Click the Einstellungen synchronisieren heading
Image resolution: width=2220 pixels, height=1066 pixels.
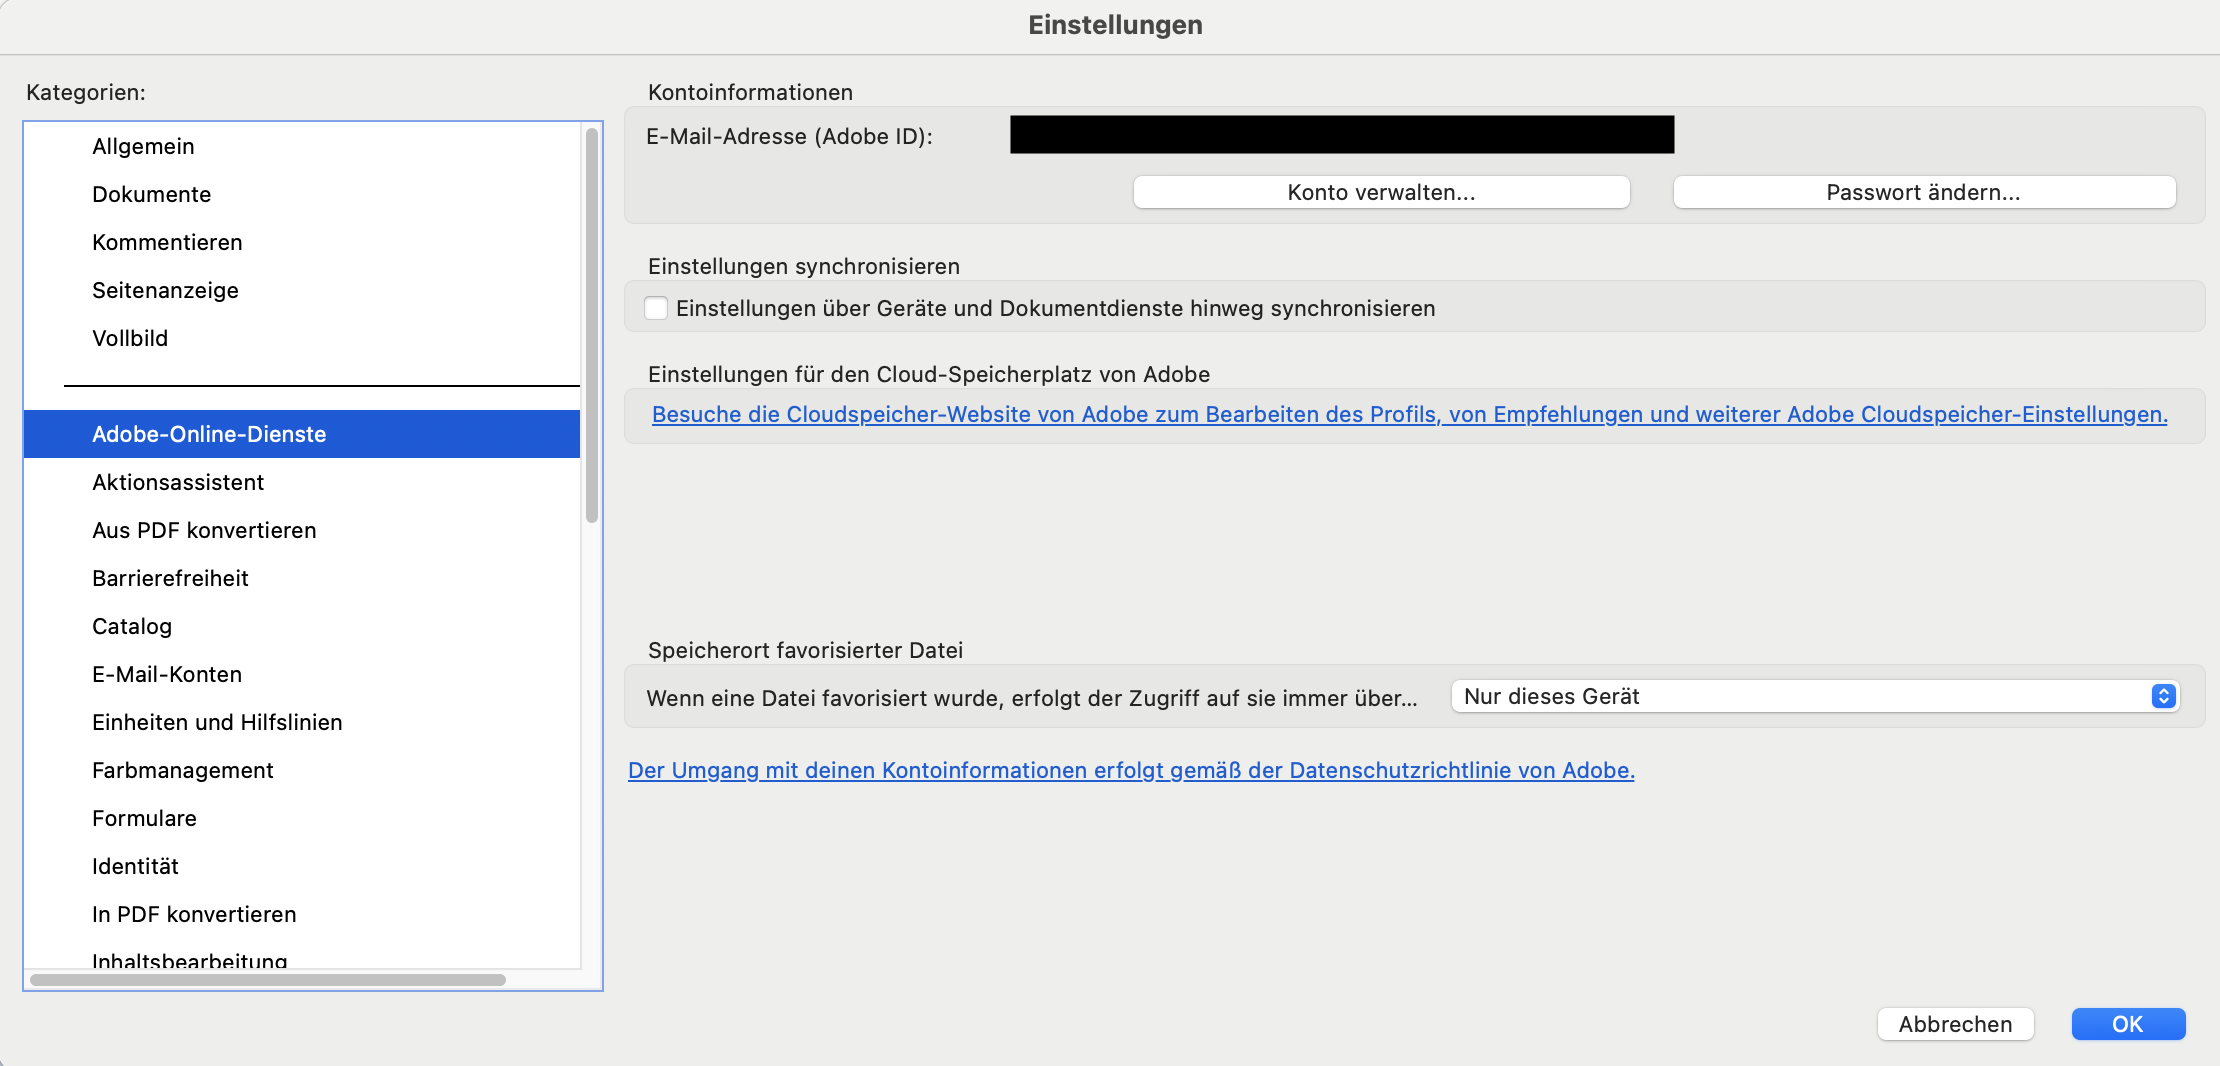pyautogui.click(x=804, y=266)
